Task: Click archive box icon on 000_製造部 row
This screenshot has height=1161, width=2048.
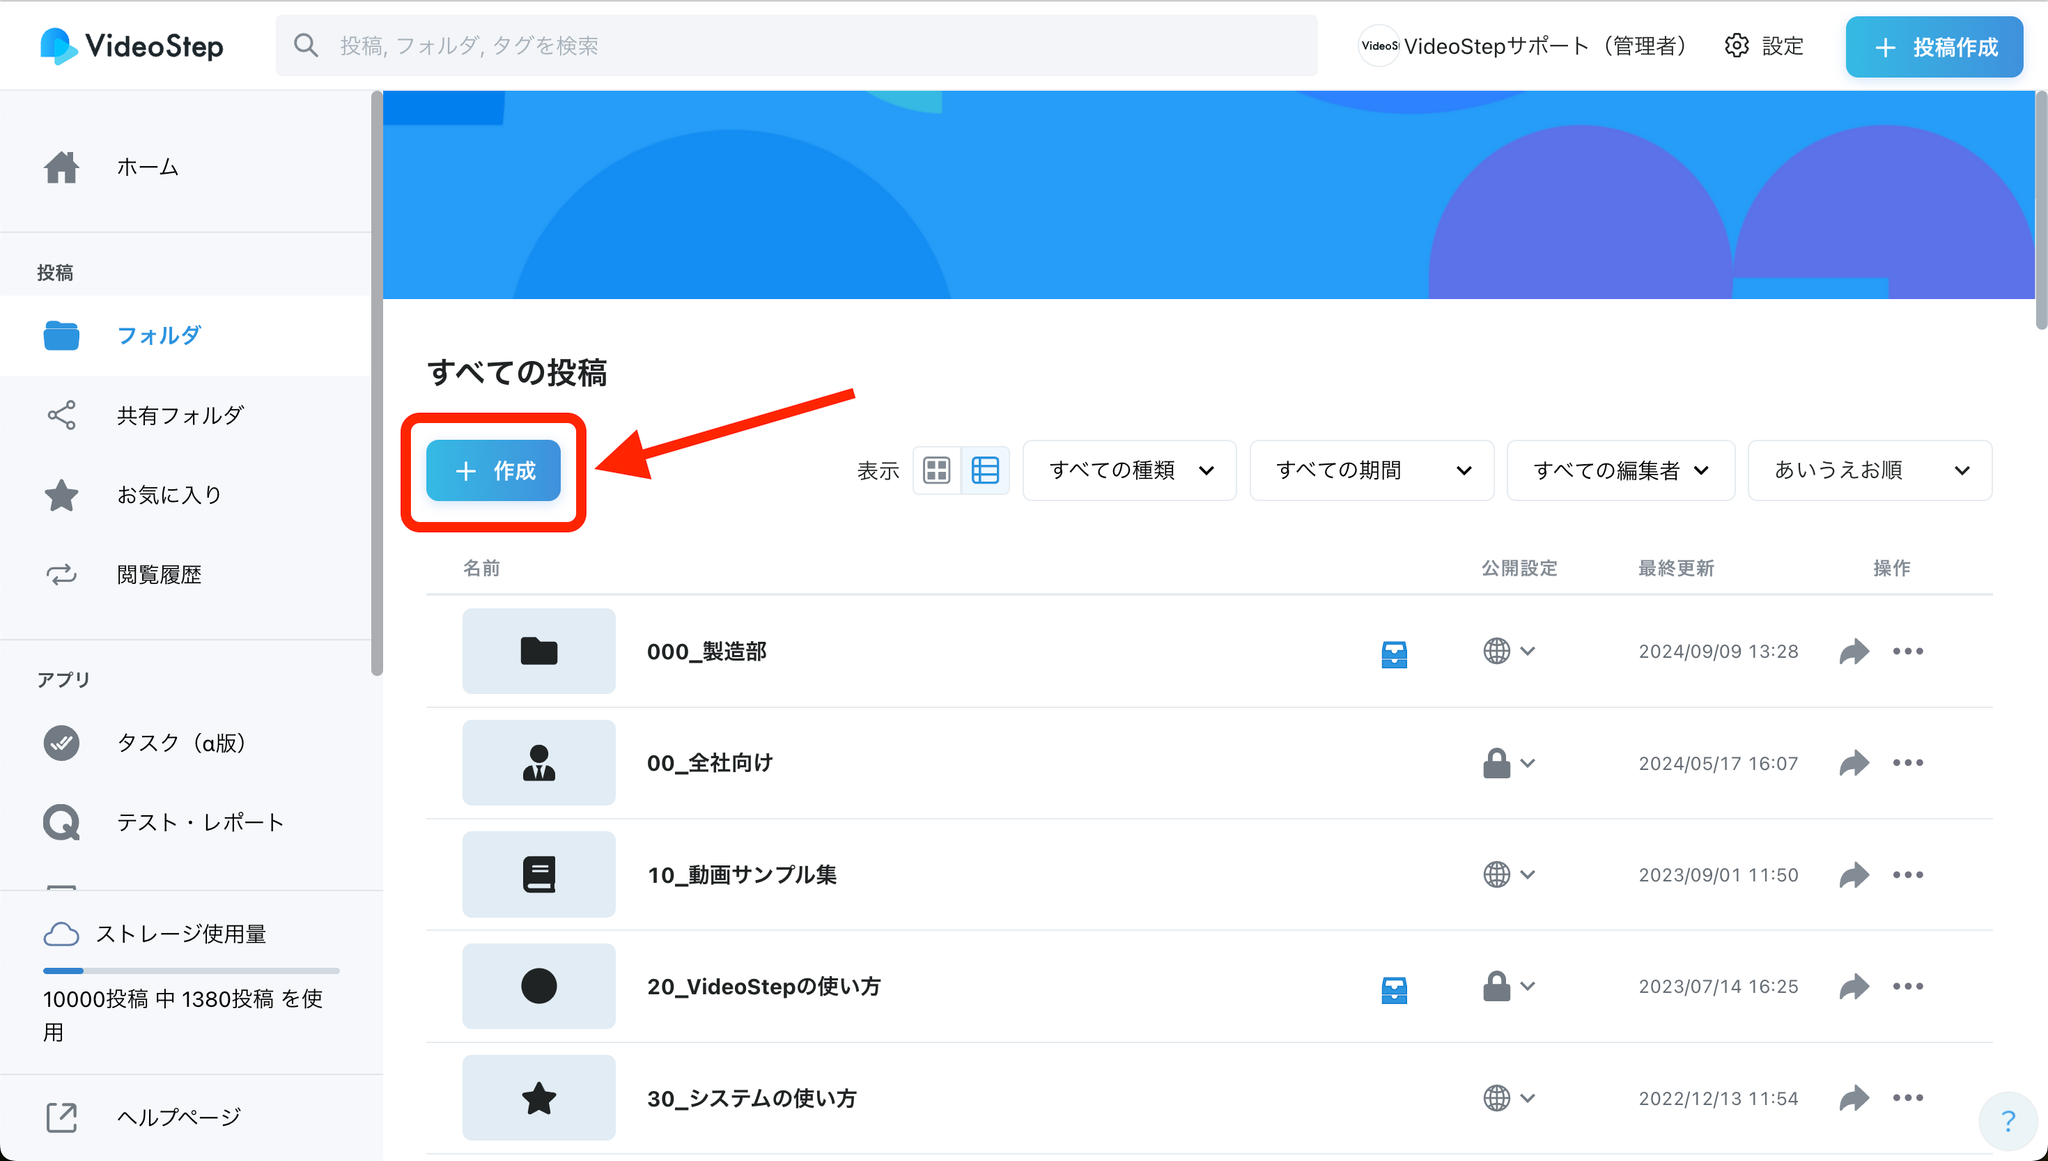Action: tap(1394, 654)
